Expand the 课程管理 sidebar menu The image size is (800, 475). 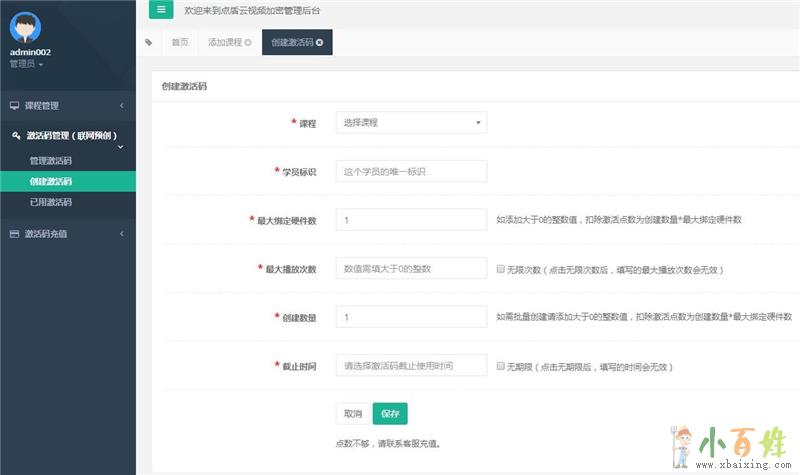[x=67, y=105]
